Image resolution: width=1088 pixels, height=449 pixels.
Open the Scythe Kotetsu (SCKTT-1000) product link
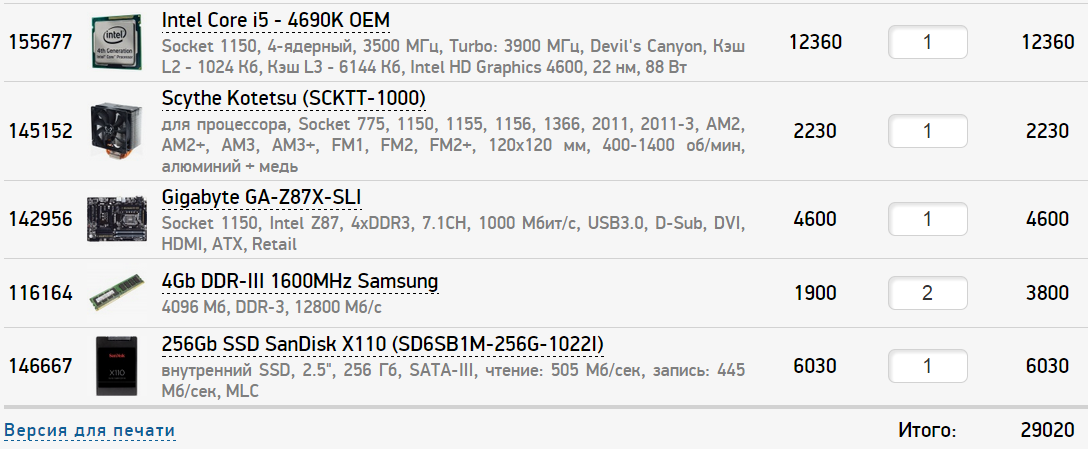pos(294,98)
